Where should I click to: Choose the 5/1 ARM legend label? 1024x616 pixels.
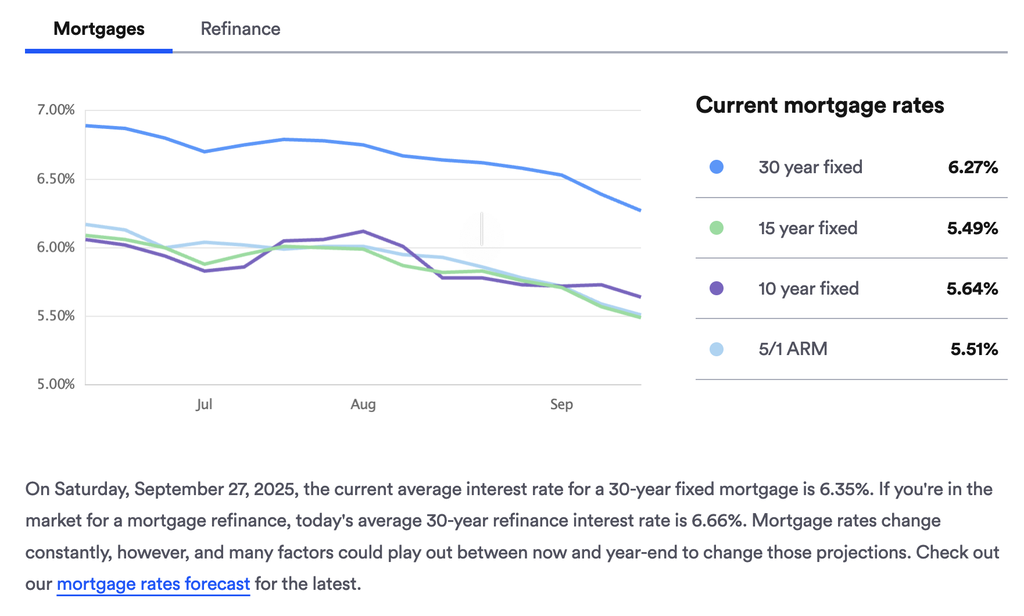793,349
